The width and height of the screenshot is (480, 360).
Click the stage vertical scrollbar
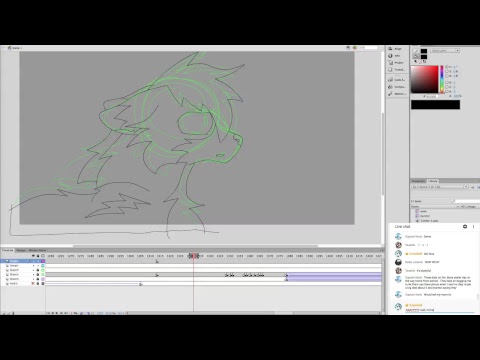(x=383, y=154)
